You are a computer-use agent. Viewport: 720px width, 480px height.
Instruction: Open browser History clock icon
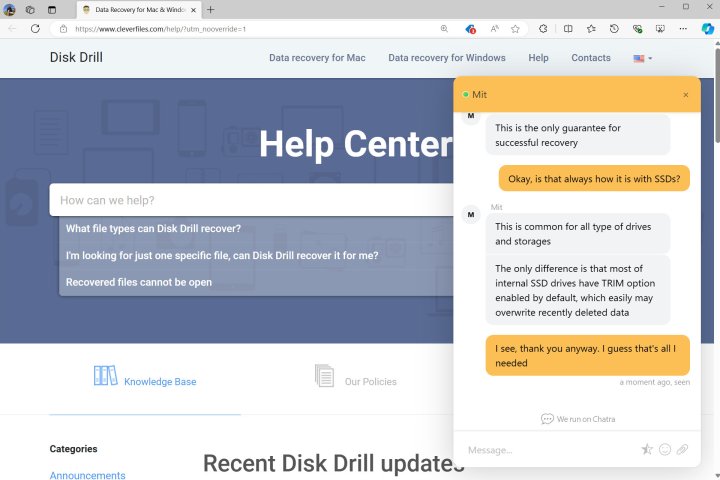pyautogui.click(x=614, y=29)
